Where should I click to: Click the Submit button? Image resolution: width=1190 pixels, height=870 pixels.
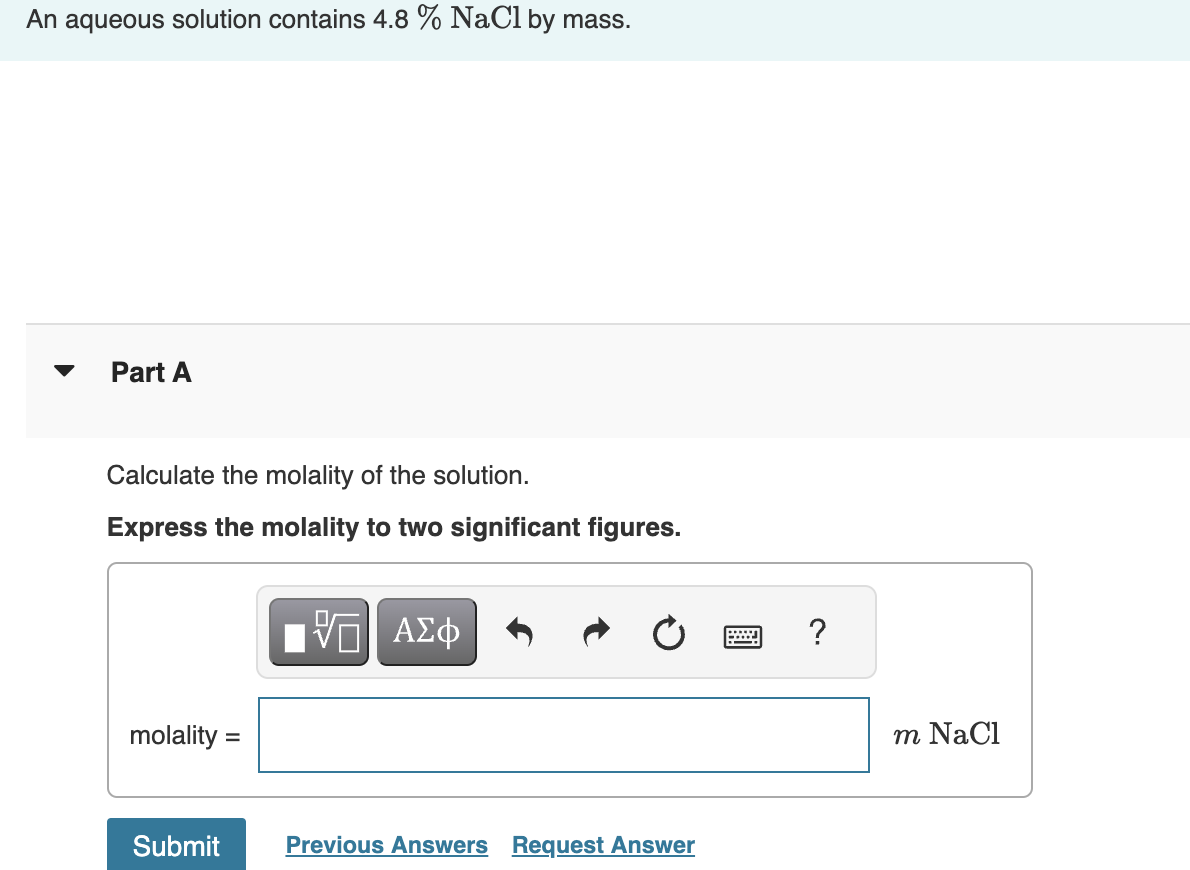click(176, 845)
